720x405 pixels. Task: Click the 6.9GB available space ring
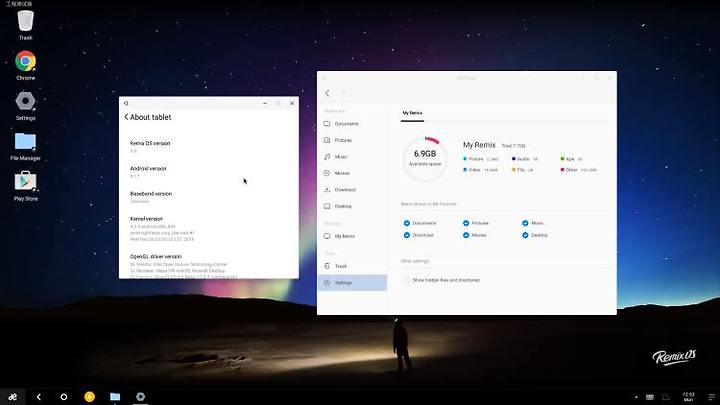pos(425,159)
